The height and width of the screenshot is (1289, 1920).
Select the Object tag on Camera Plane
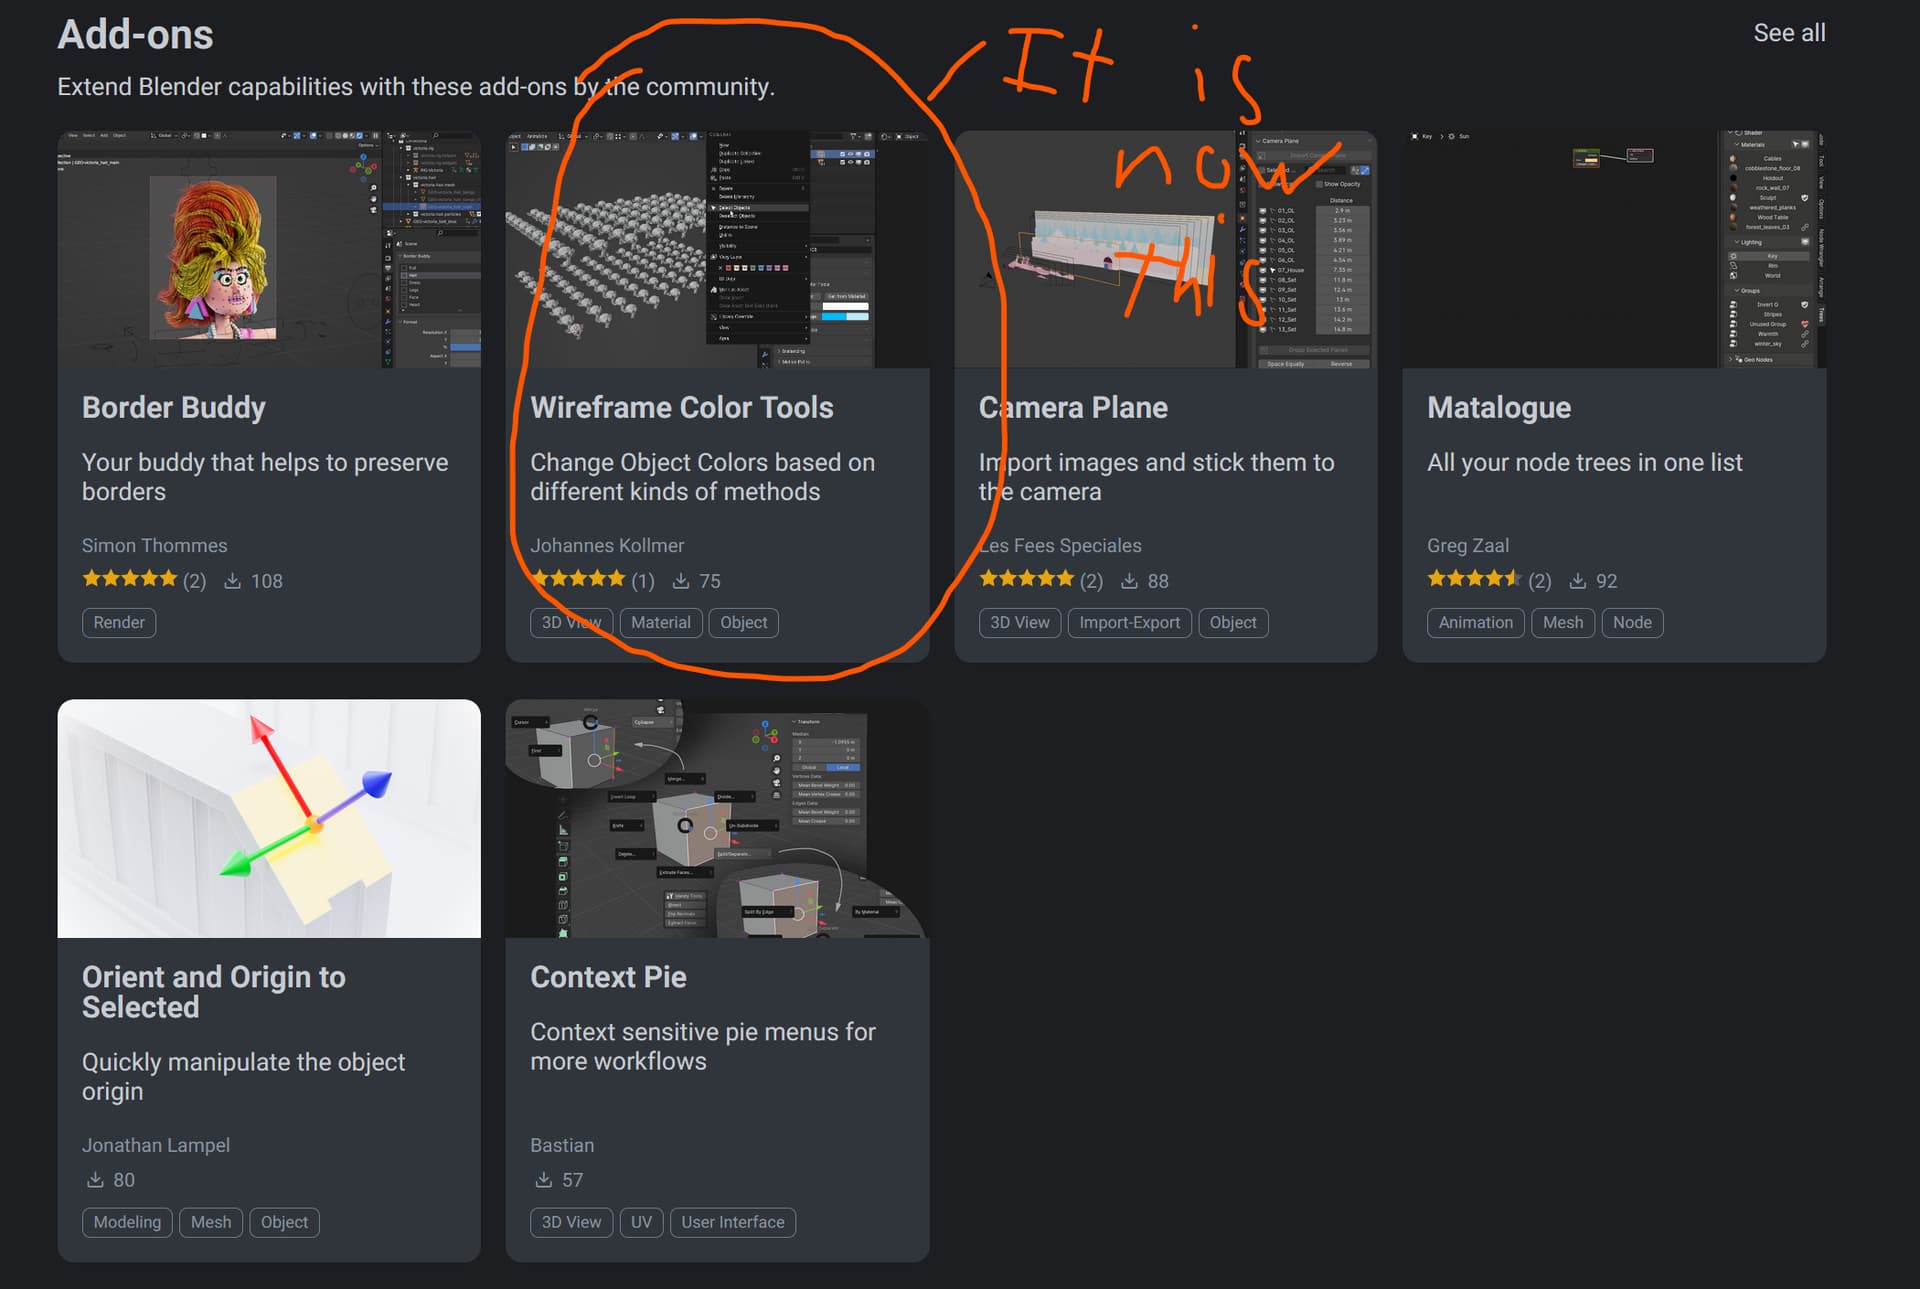[1233, 622]
